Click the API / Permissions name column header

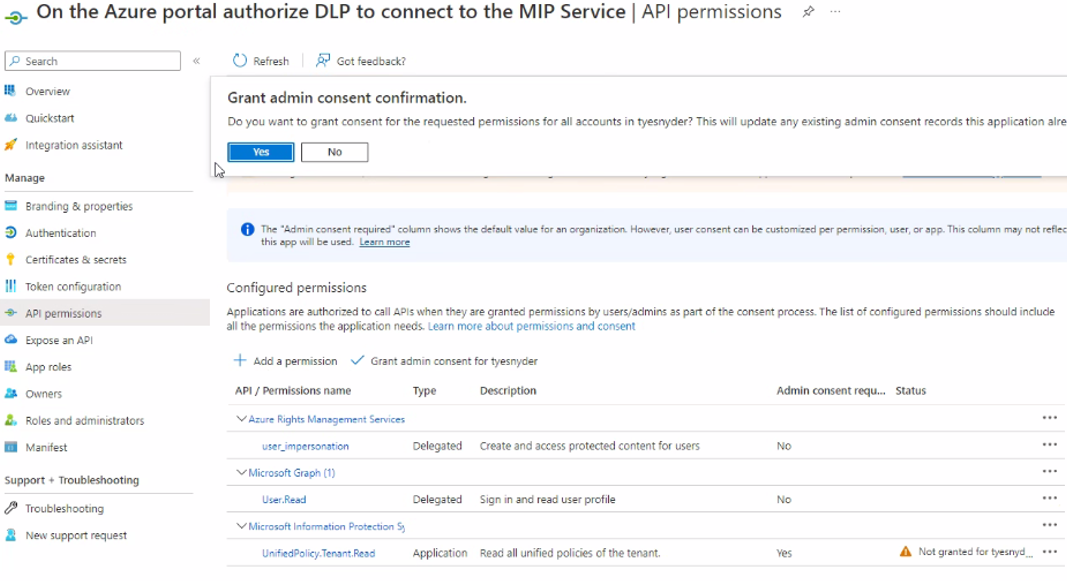pyautogui.click(x=293, y=391)
